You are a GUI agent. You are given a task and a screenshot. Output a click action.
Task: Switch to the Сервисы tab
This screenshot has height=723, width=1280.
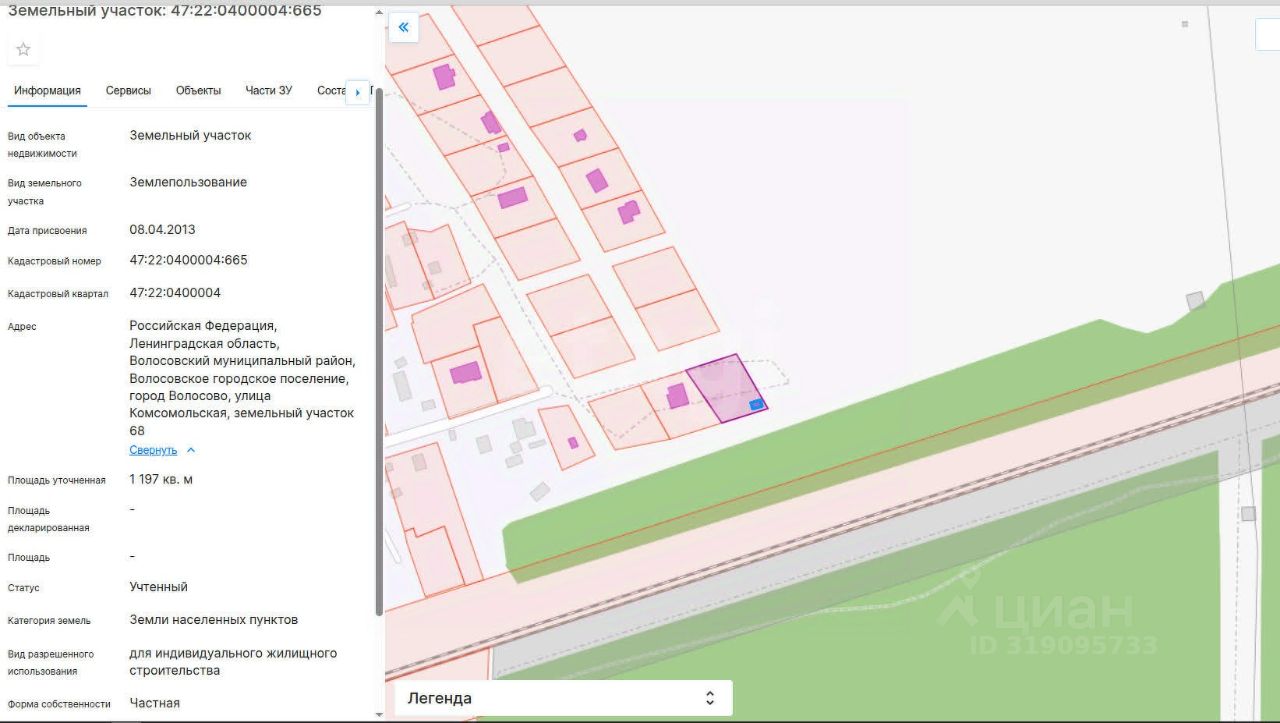(x=128, y=91)
